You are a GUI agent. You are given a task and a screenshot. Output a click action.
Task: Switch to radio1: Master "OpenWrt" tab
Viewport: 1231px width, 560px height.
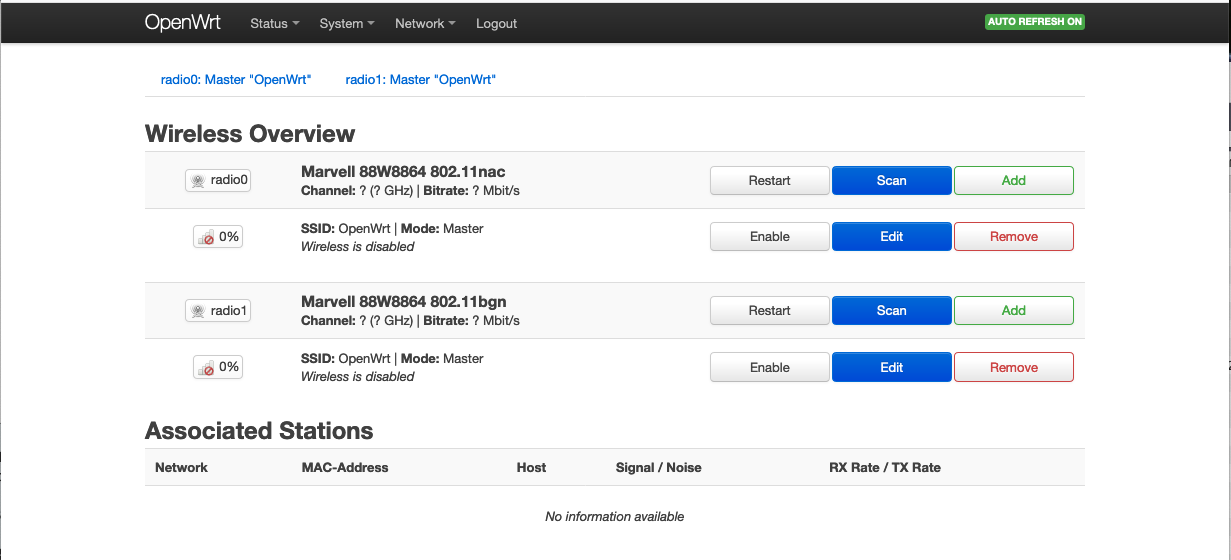[421, 79]
